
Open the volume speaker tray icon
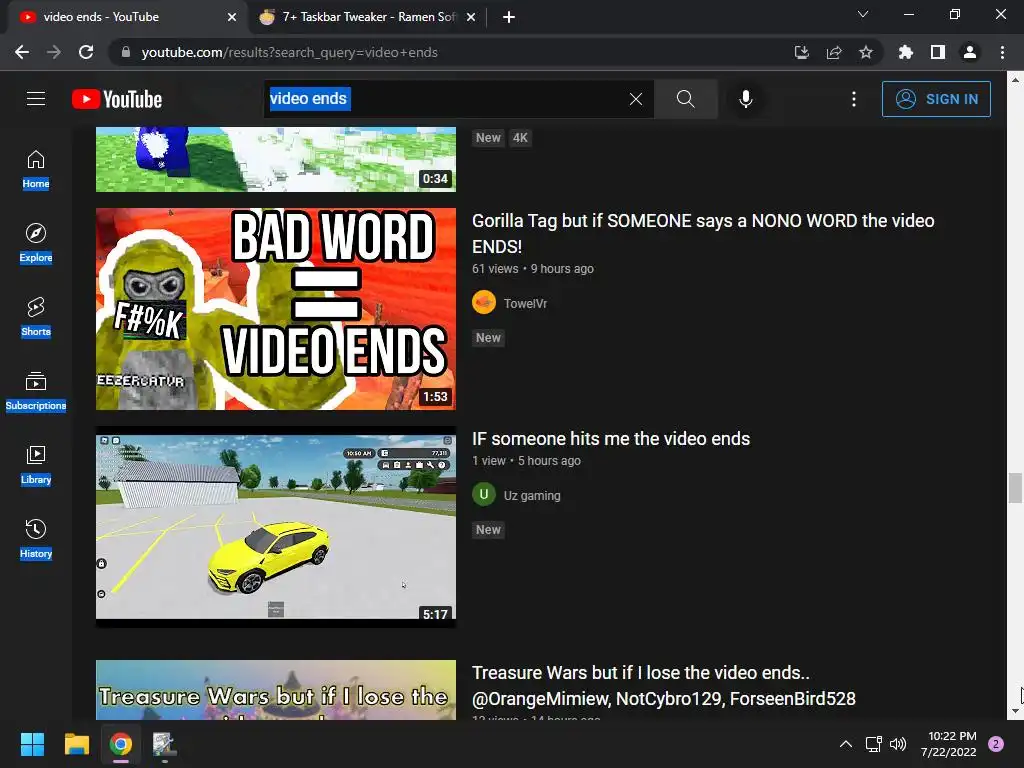click(899, 744)
